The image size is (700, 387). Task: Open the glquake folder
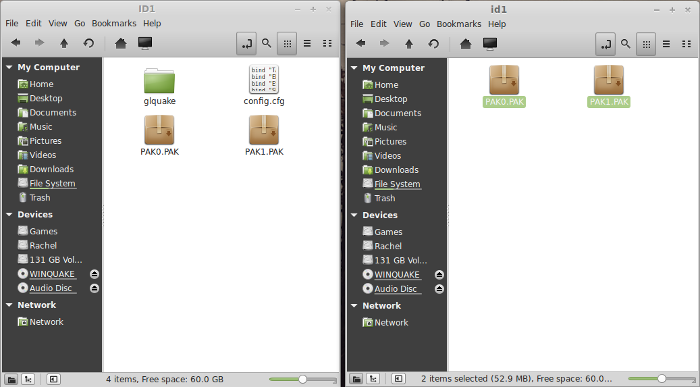159,86
